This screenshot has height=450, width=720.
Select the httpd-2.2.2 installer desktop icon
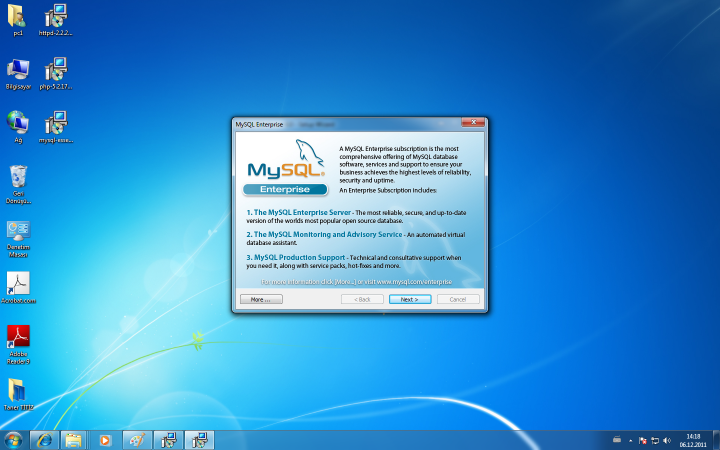point(57,17)
